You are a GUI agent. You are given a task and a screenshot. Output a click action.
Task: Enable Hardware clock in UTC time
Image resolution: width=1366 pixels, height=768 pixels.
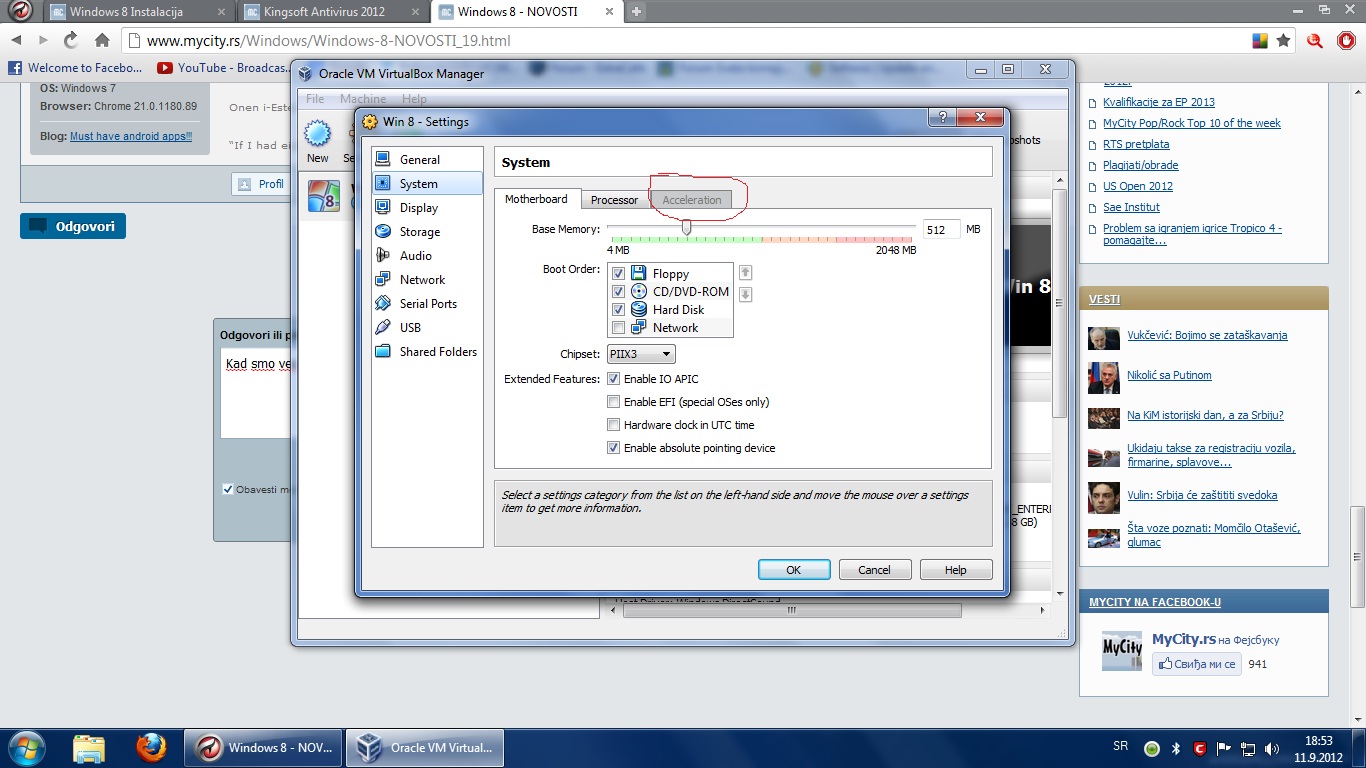click(x=614, y=425)
